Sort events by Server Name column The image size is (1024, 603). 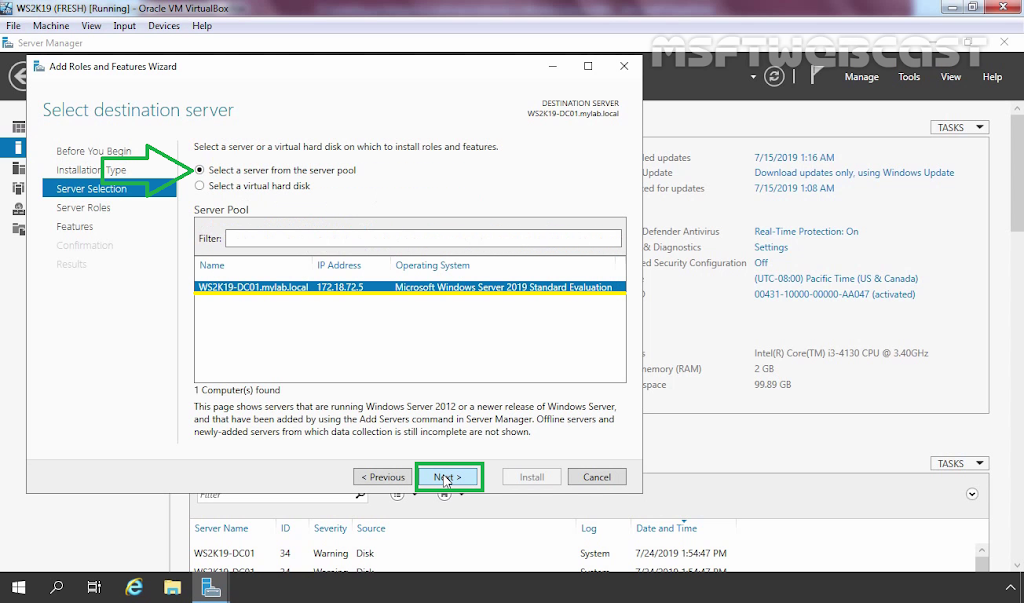tap(221, 528)
